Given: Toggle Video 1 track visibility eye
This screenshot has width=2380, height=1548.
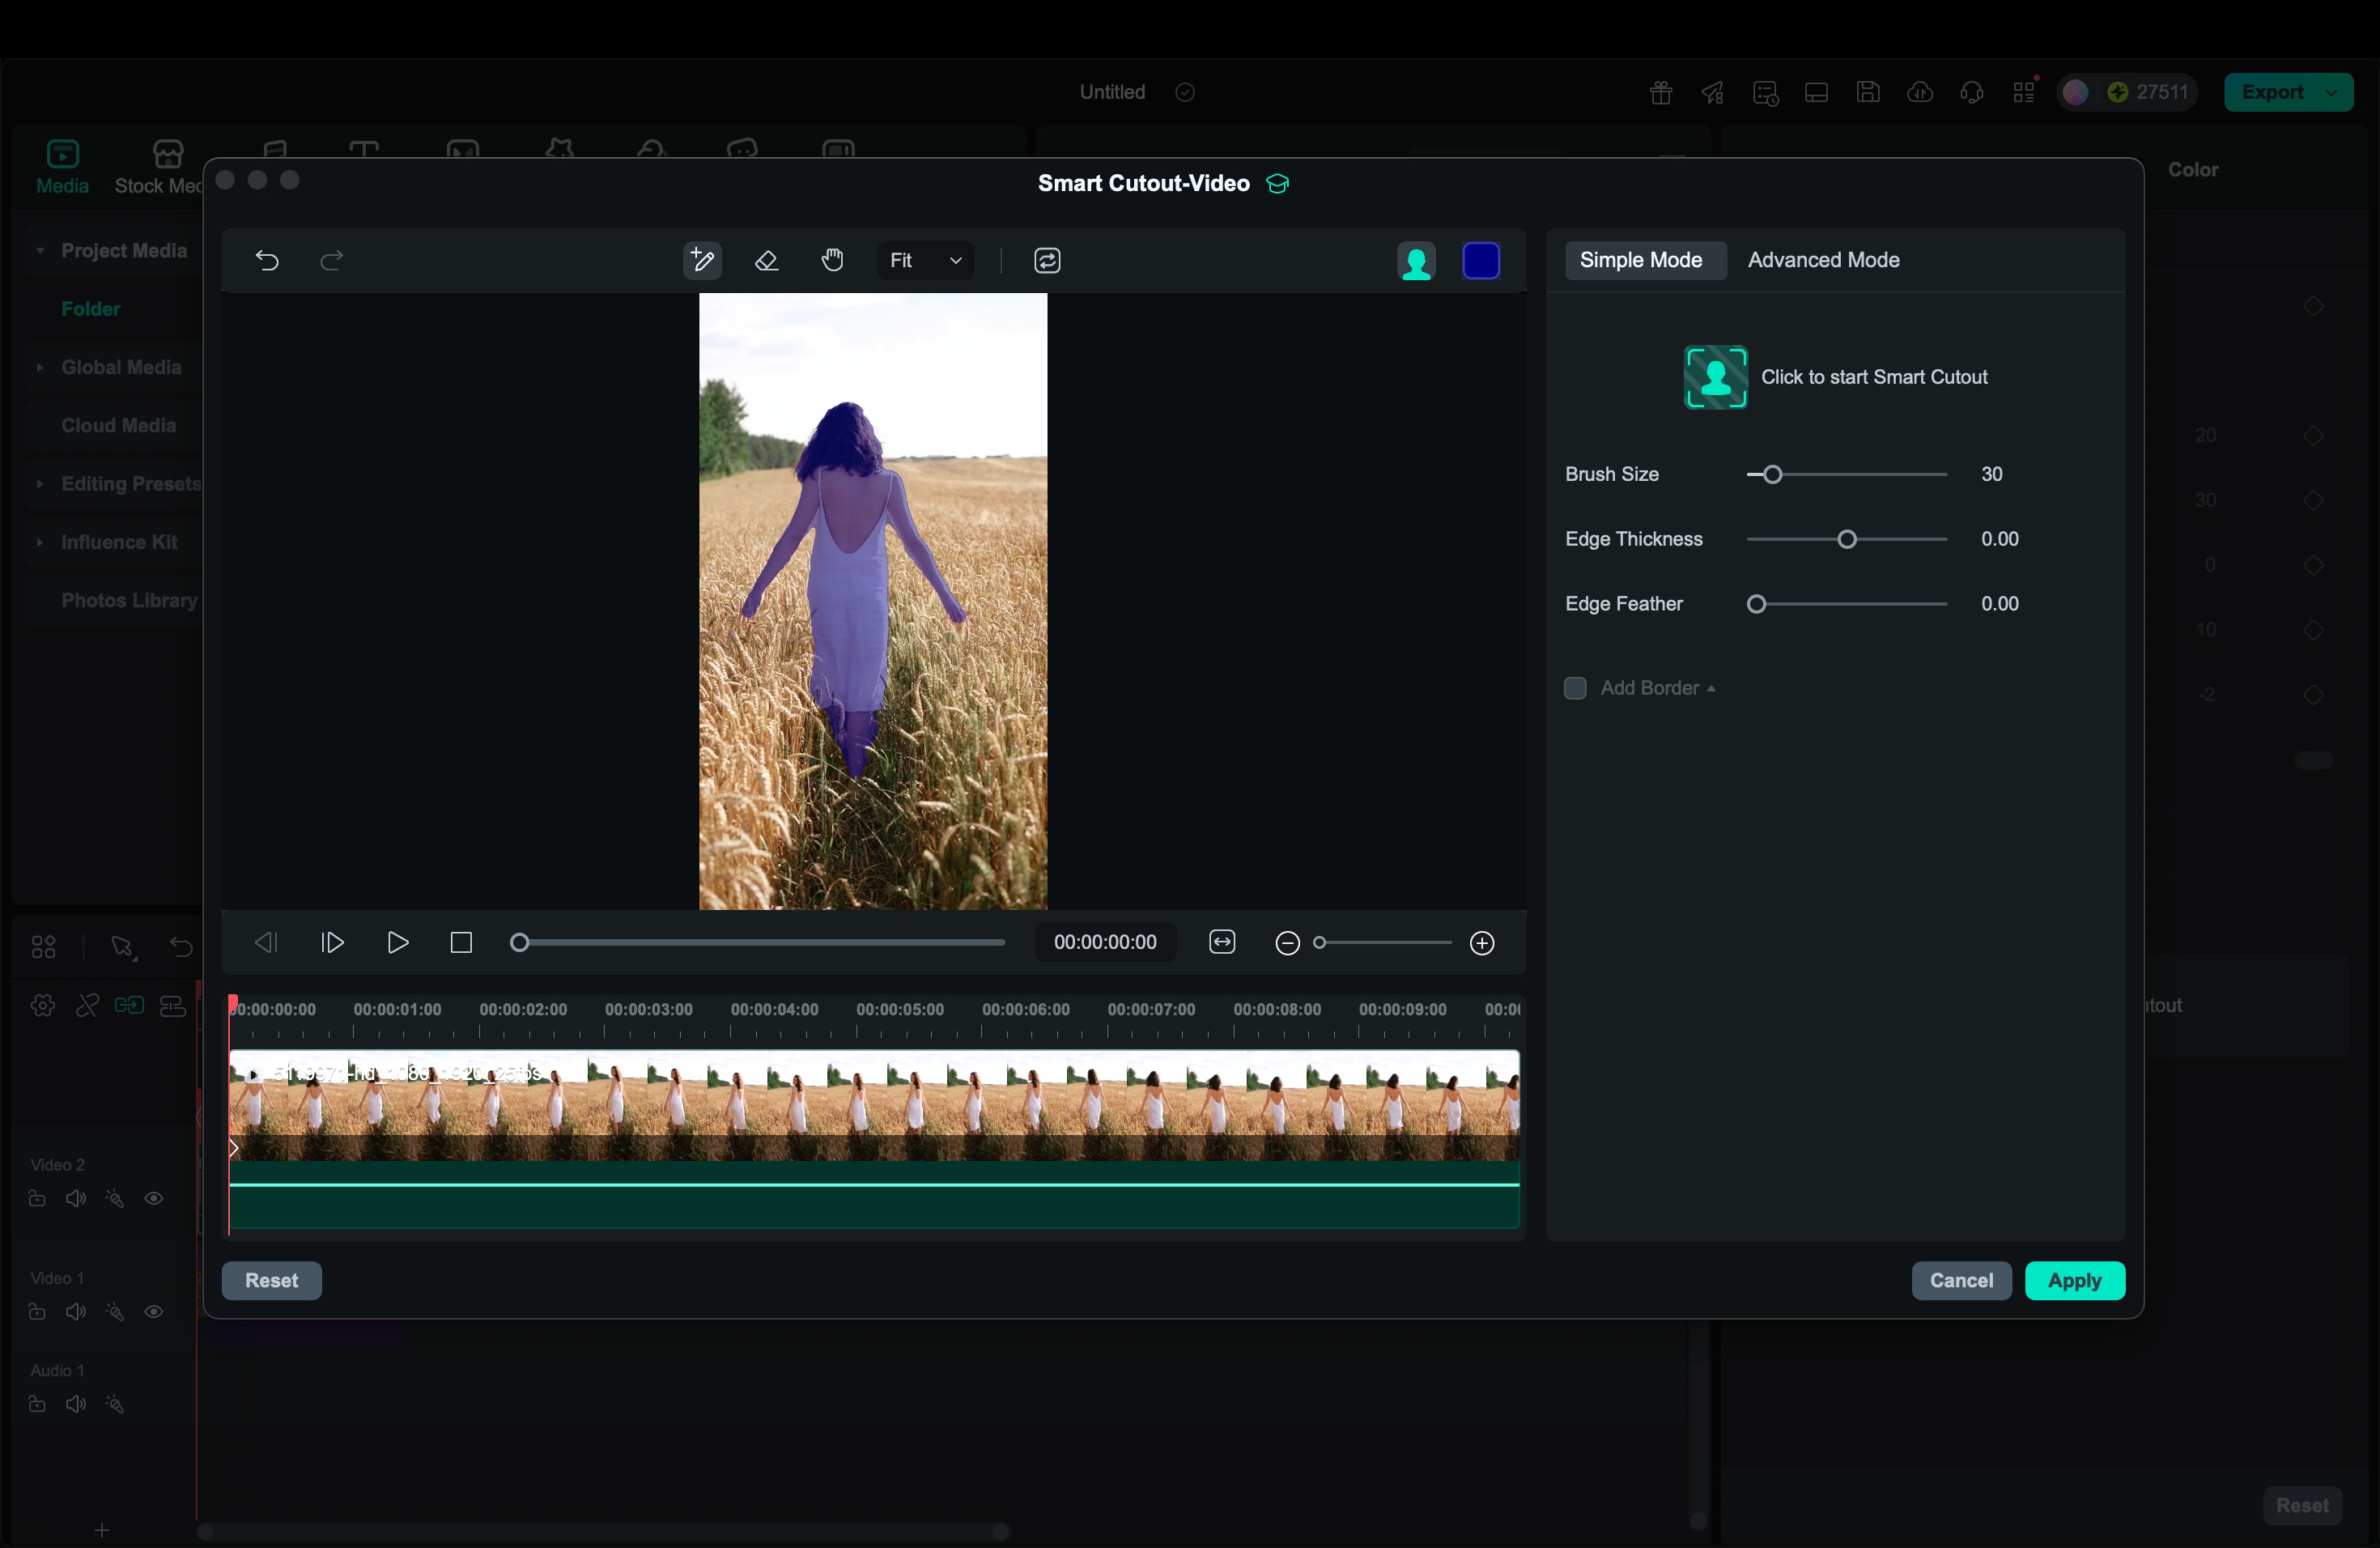Looking at the screenshot, I should click(x=154, y=1311).
